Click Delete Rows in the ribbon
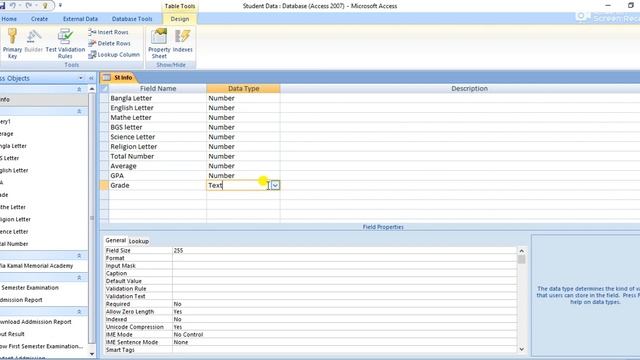This screenshot has height=360, width=640. click(x=109, y=43)
